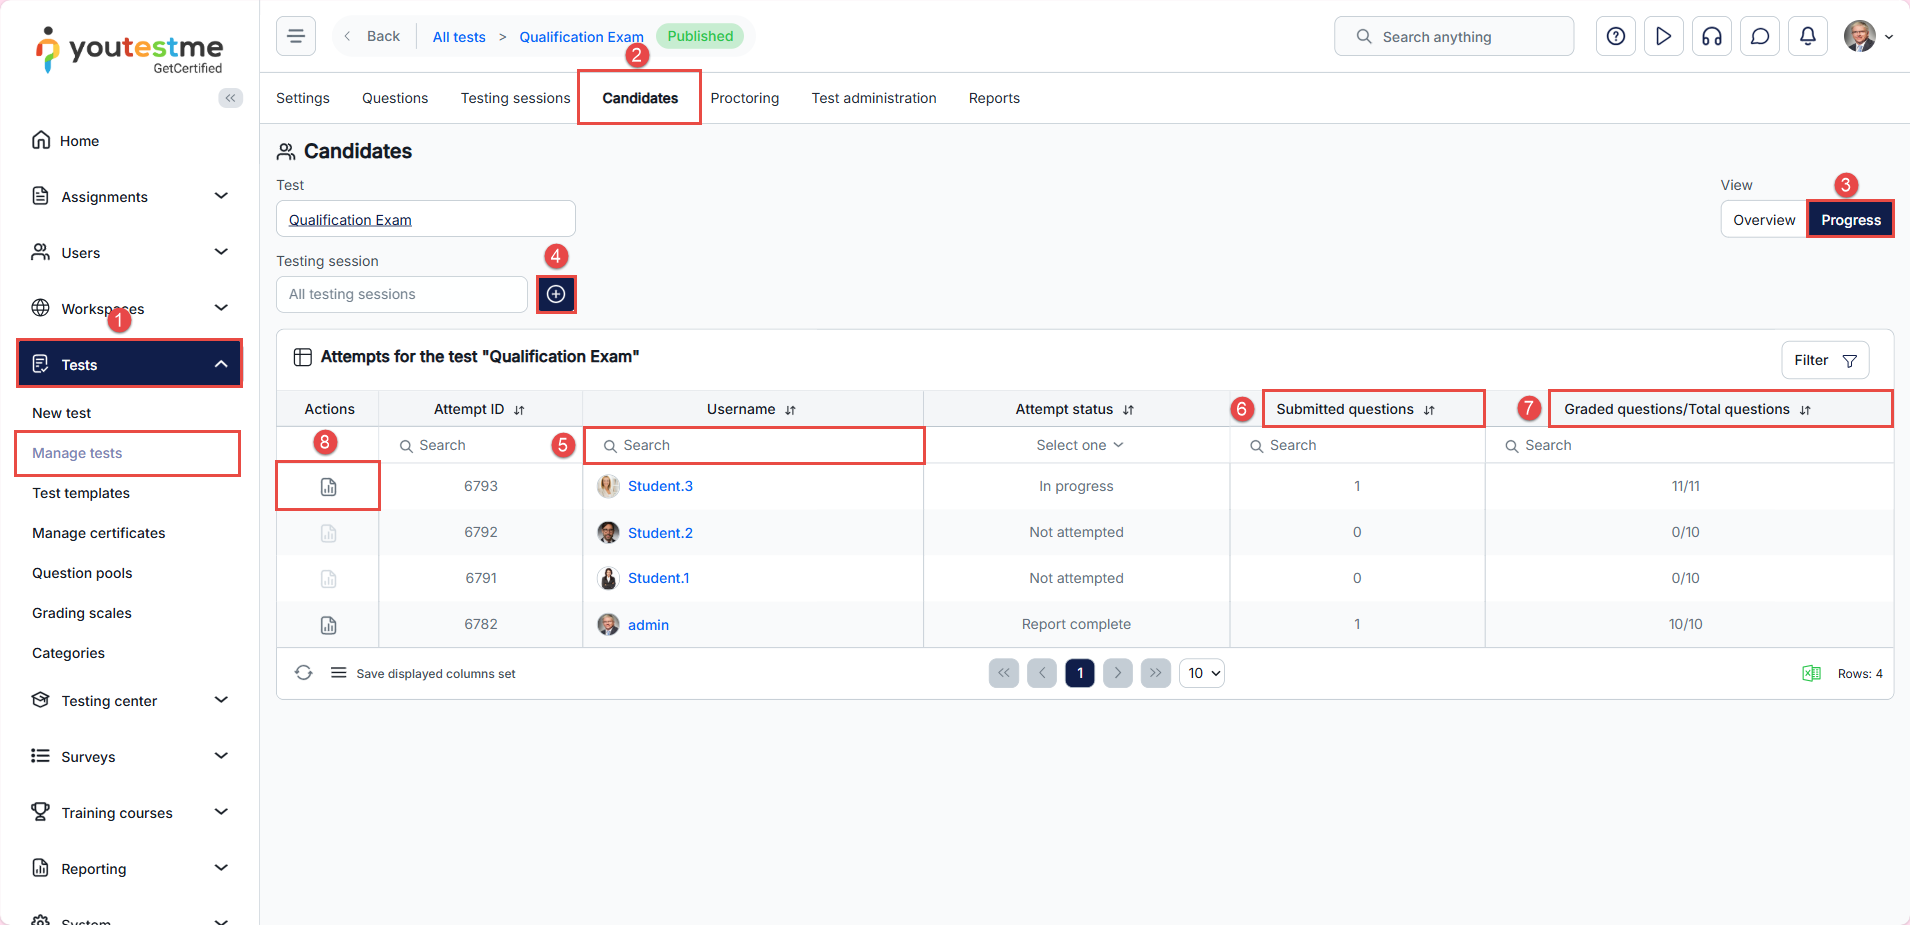The height and width of the screenshot is (925, 1910).
Task: Export table using the Excel icon
Action: [1810, 673]
